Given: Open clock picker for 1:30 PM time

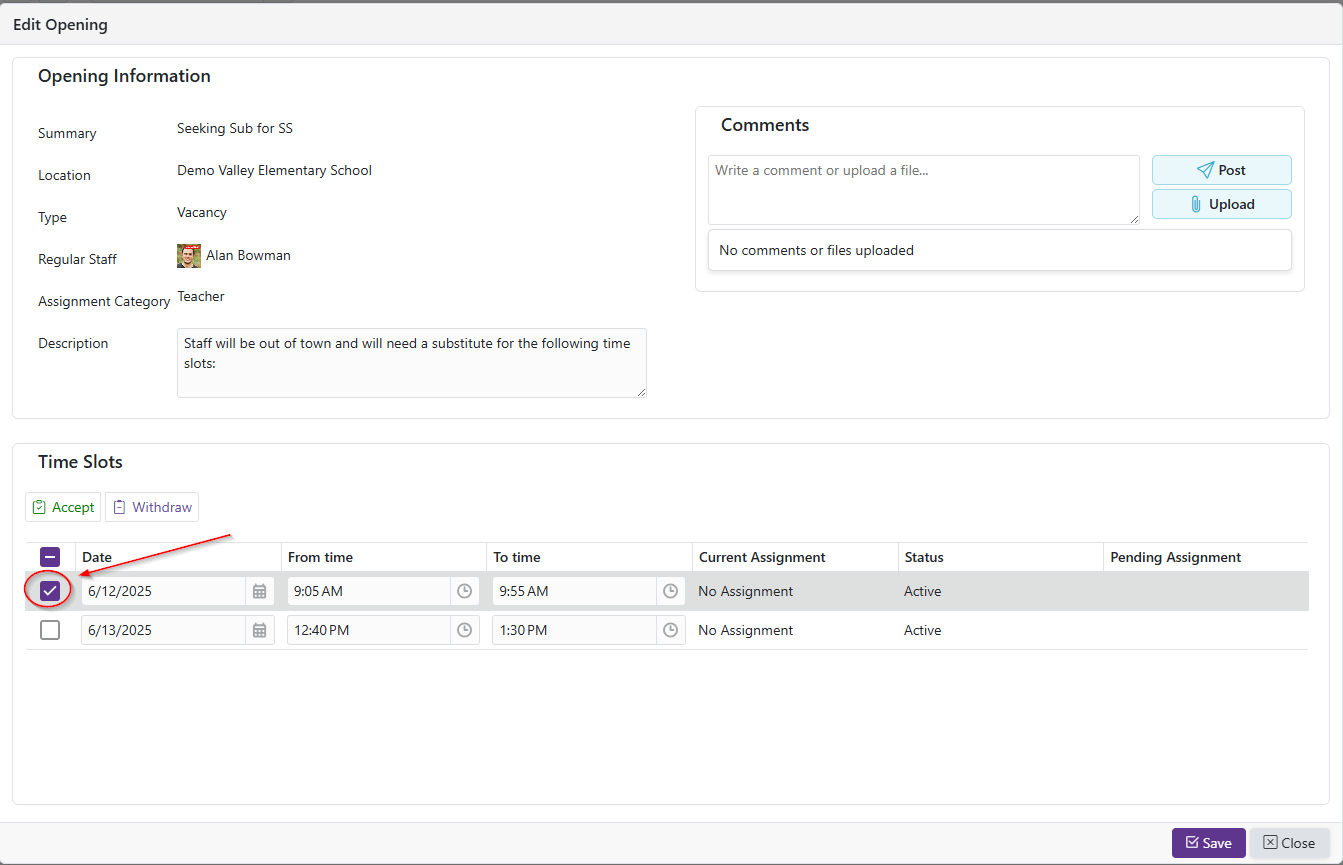Looking at the screenshot, I should click(x=671, y=630).
